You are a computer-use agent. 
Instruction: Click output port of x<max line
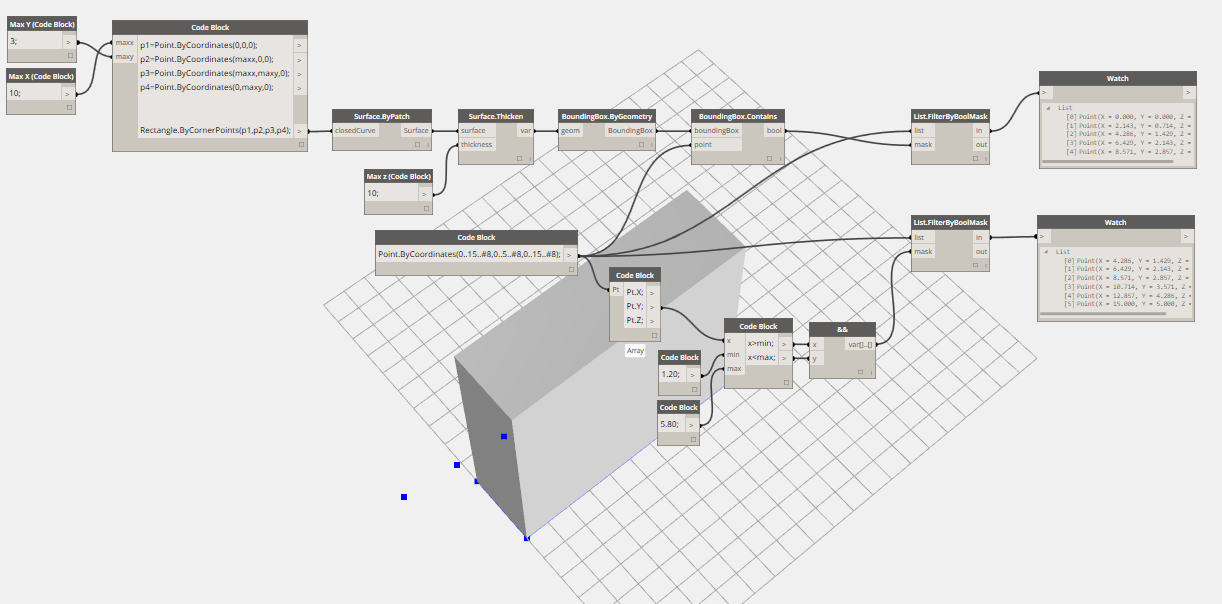pyautogui.click(x=786, y=357)
